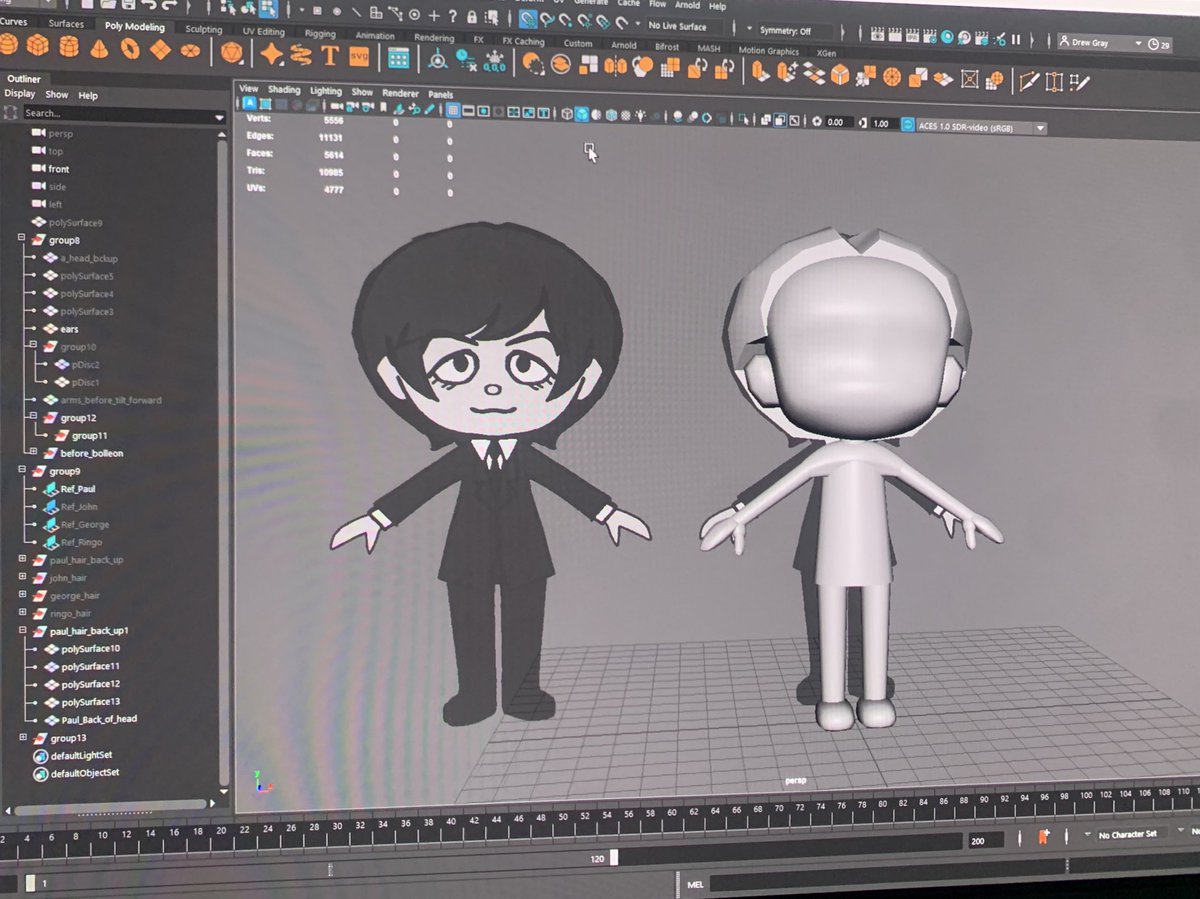Open the Drew Gray account dropdown

click(1100, 43)
